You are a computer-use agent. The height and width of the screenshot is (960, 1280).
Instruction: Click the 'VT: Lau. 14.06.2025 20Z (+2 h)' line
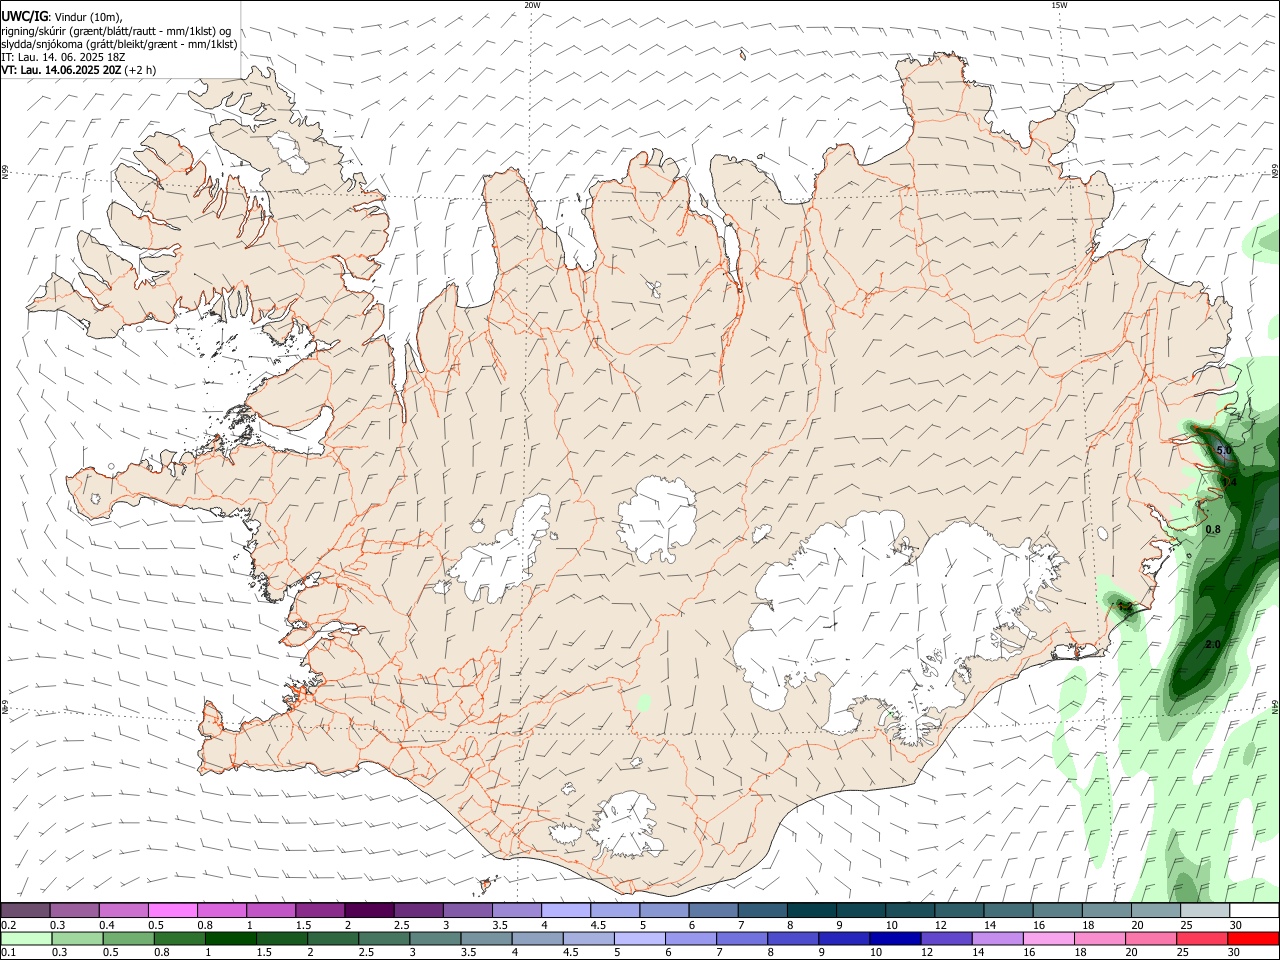coord(78,70)
